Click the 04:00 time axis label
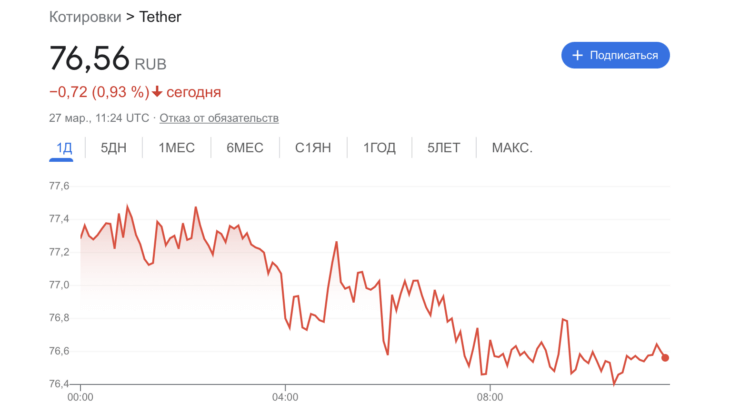The height and width of the screenshot is (413, 750). point(285,397)
